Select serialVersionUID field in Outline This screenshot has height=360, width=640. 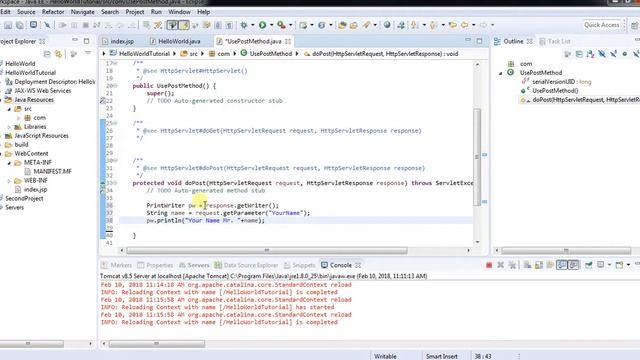pyautogui.click(x=561, y=82)
